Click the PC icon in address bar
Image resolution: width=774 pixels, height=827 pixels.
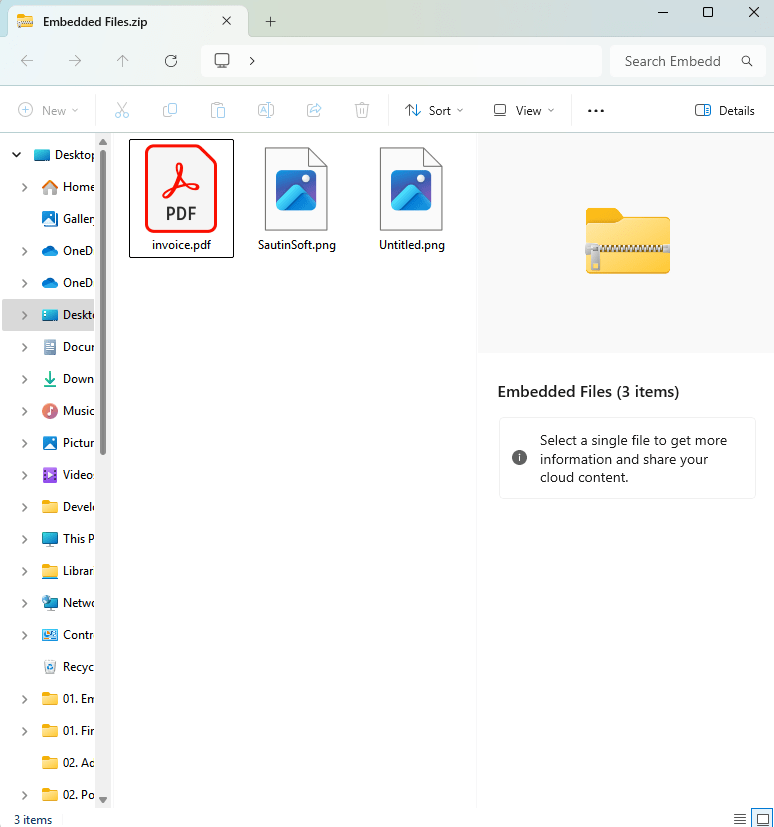click(x=222, y=61)
